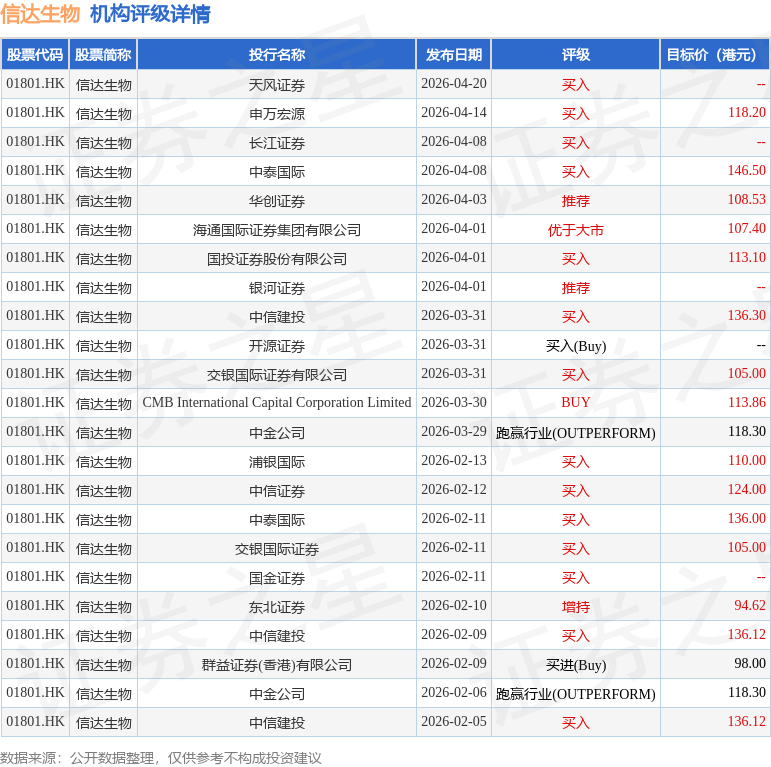
Task: Click the 信达生物 title text
Action: (x=40, y=14)
